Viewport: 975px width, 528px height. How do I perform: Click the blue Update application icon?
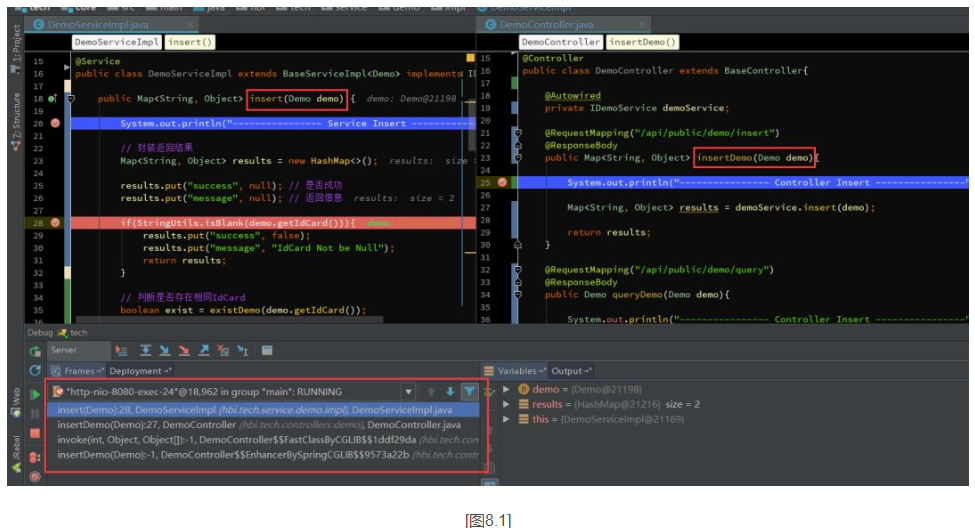tap(35, 371)
